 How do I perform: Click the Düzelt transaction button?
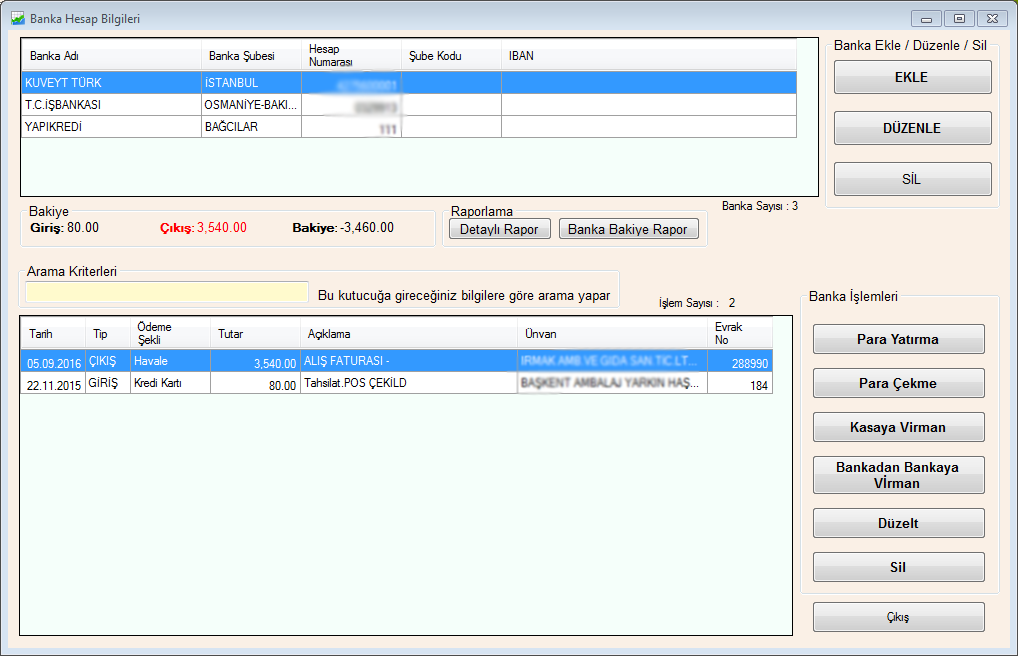[899, 524]
